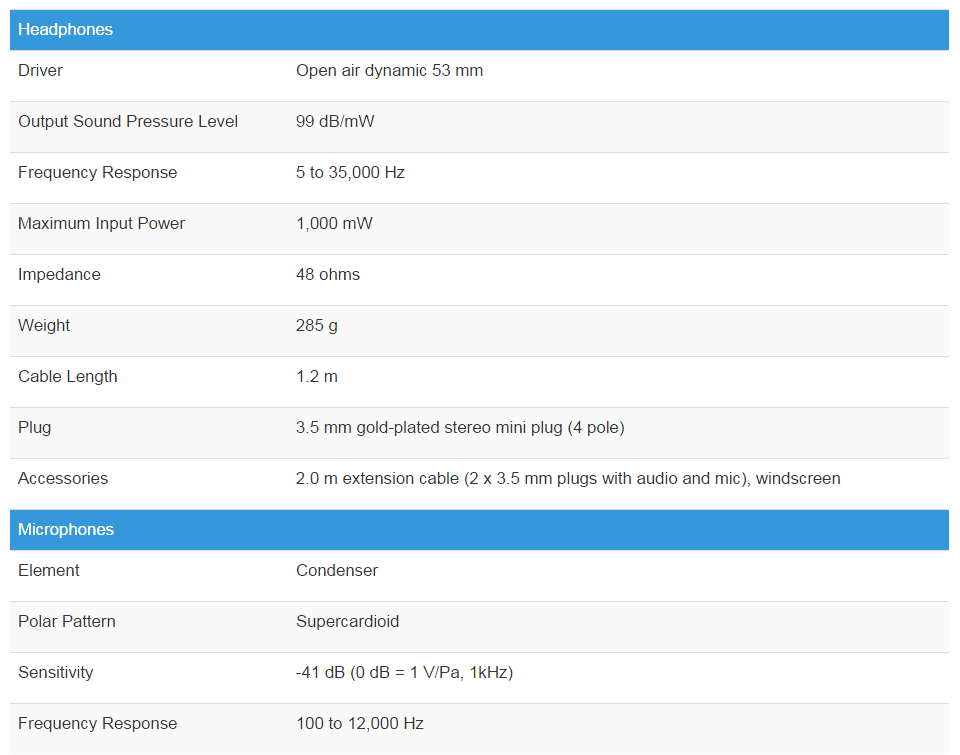Click the "Supercardioid" value
Viewport: 960px width, 755px height.
348,622
